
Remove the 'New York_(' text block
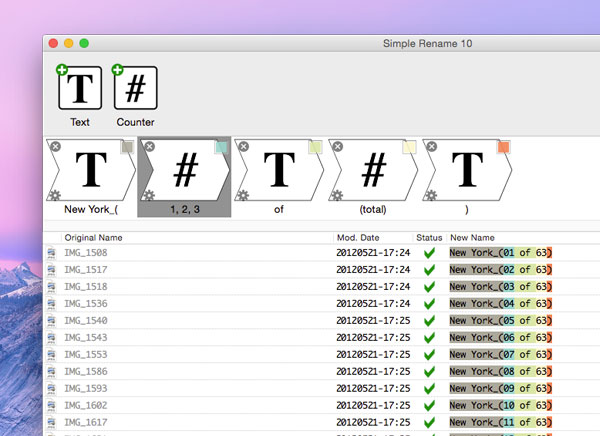pyautogui.click(x=55, y=147)
